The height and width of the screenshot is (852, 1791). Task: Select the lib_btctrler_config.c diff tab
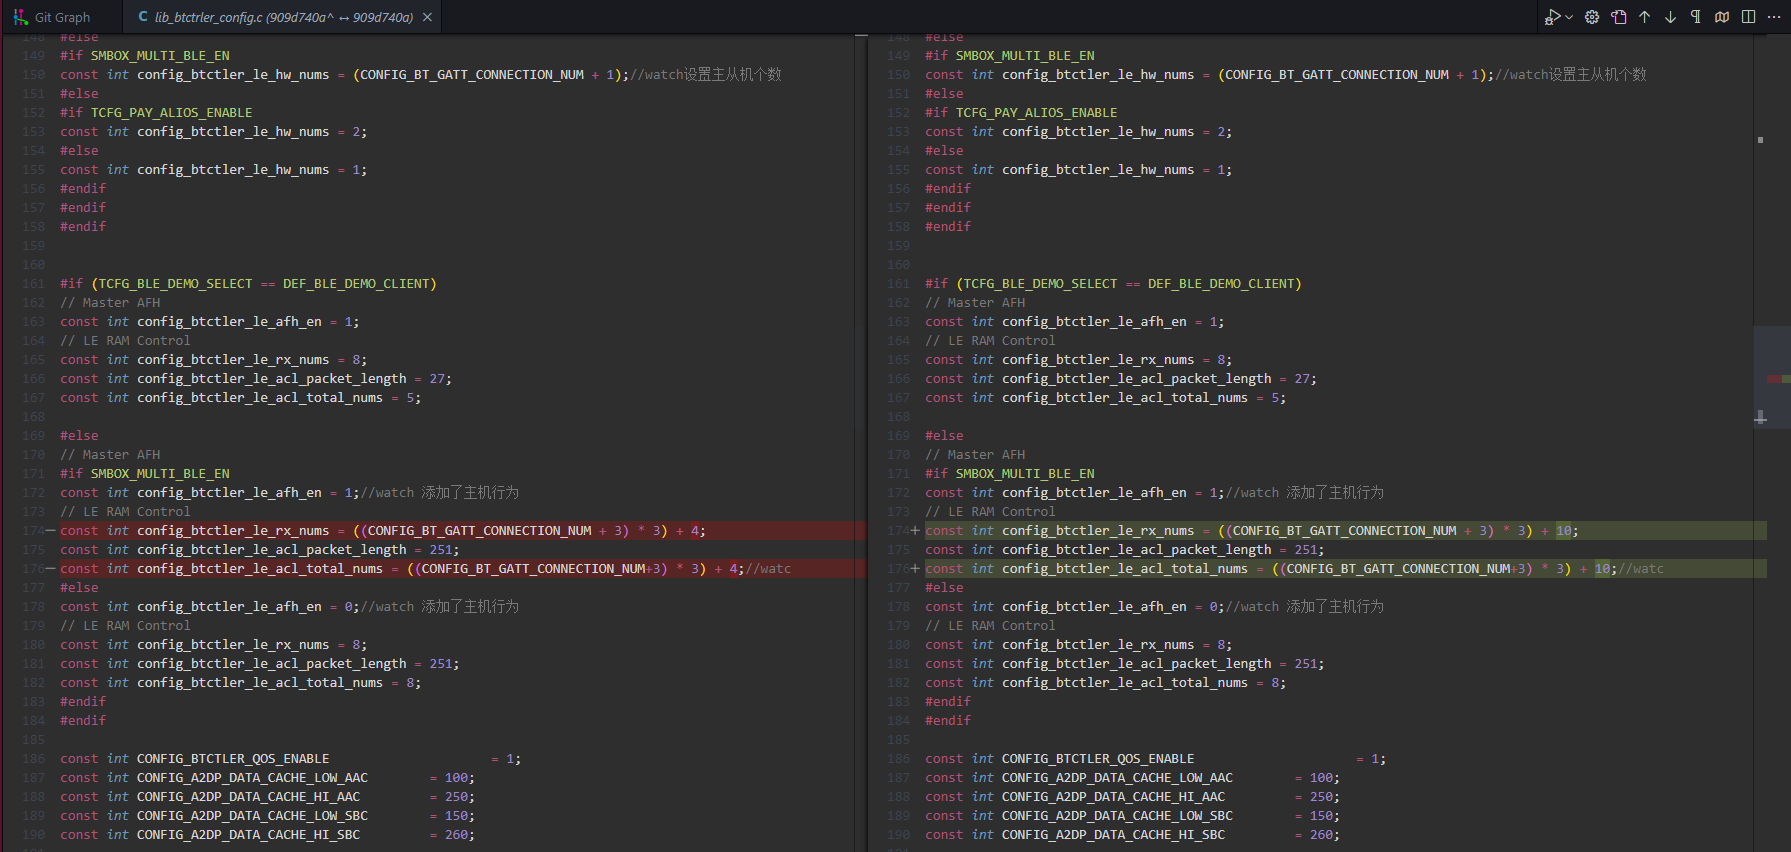point(284,17)
